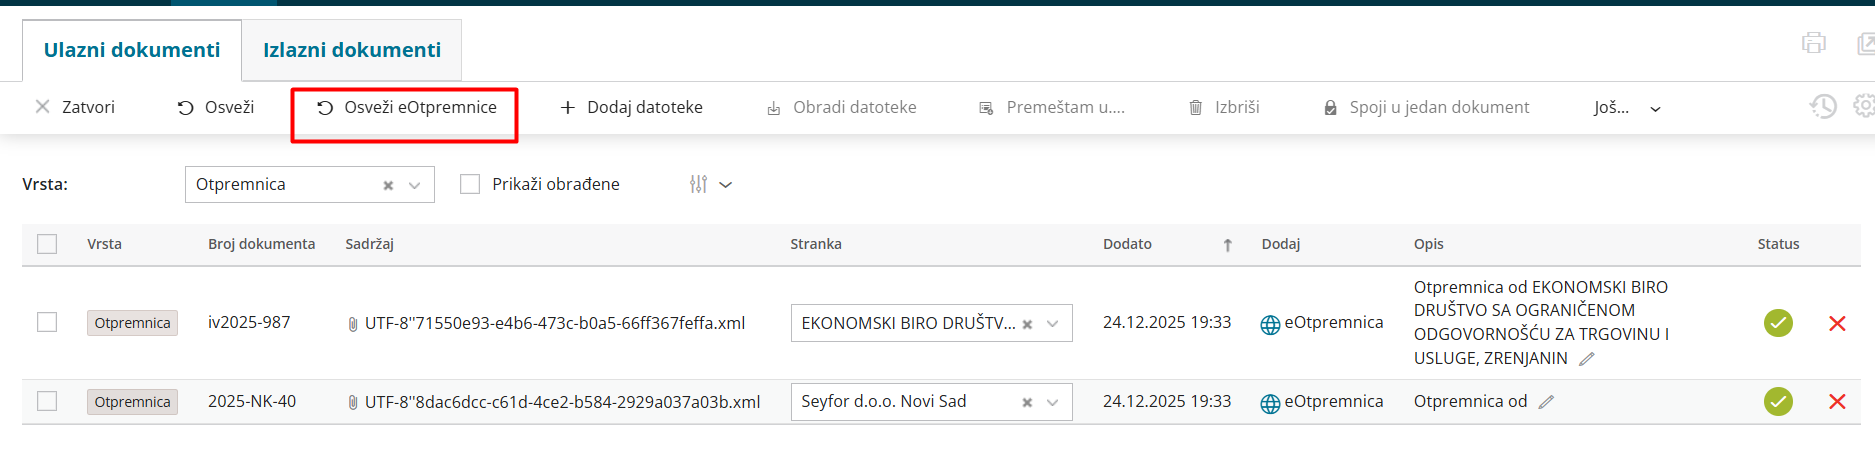
Task: Open the history clock icon
Action: coord(1823,106)
